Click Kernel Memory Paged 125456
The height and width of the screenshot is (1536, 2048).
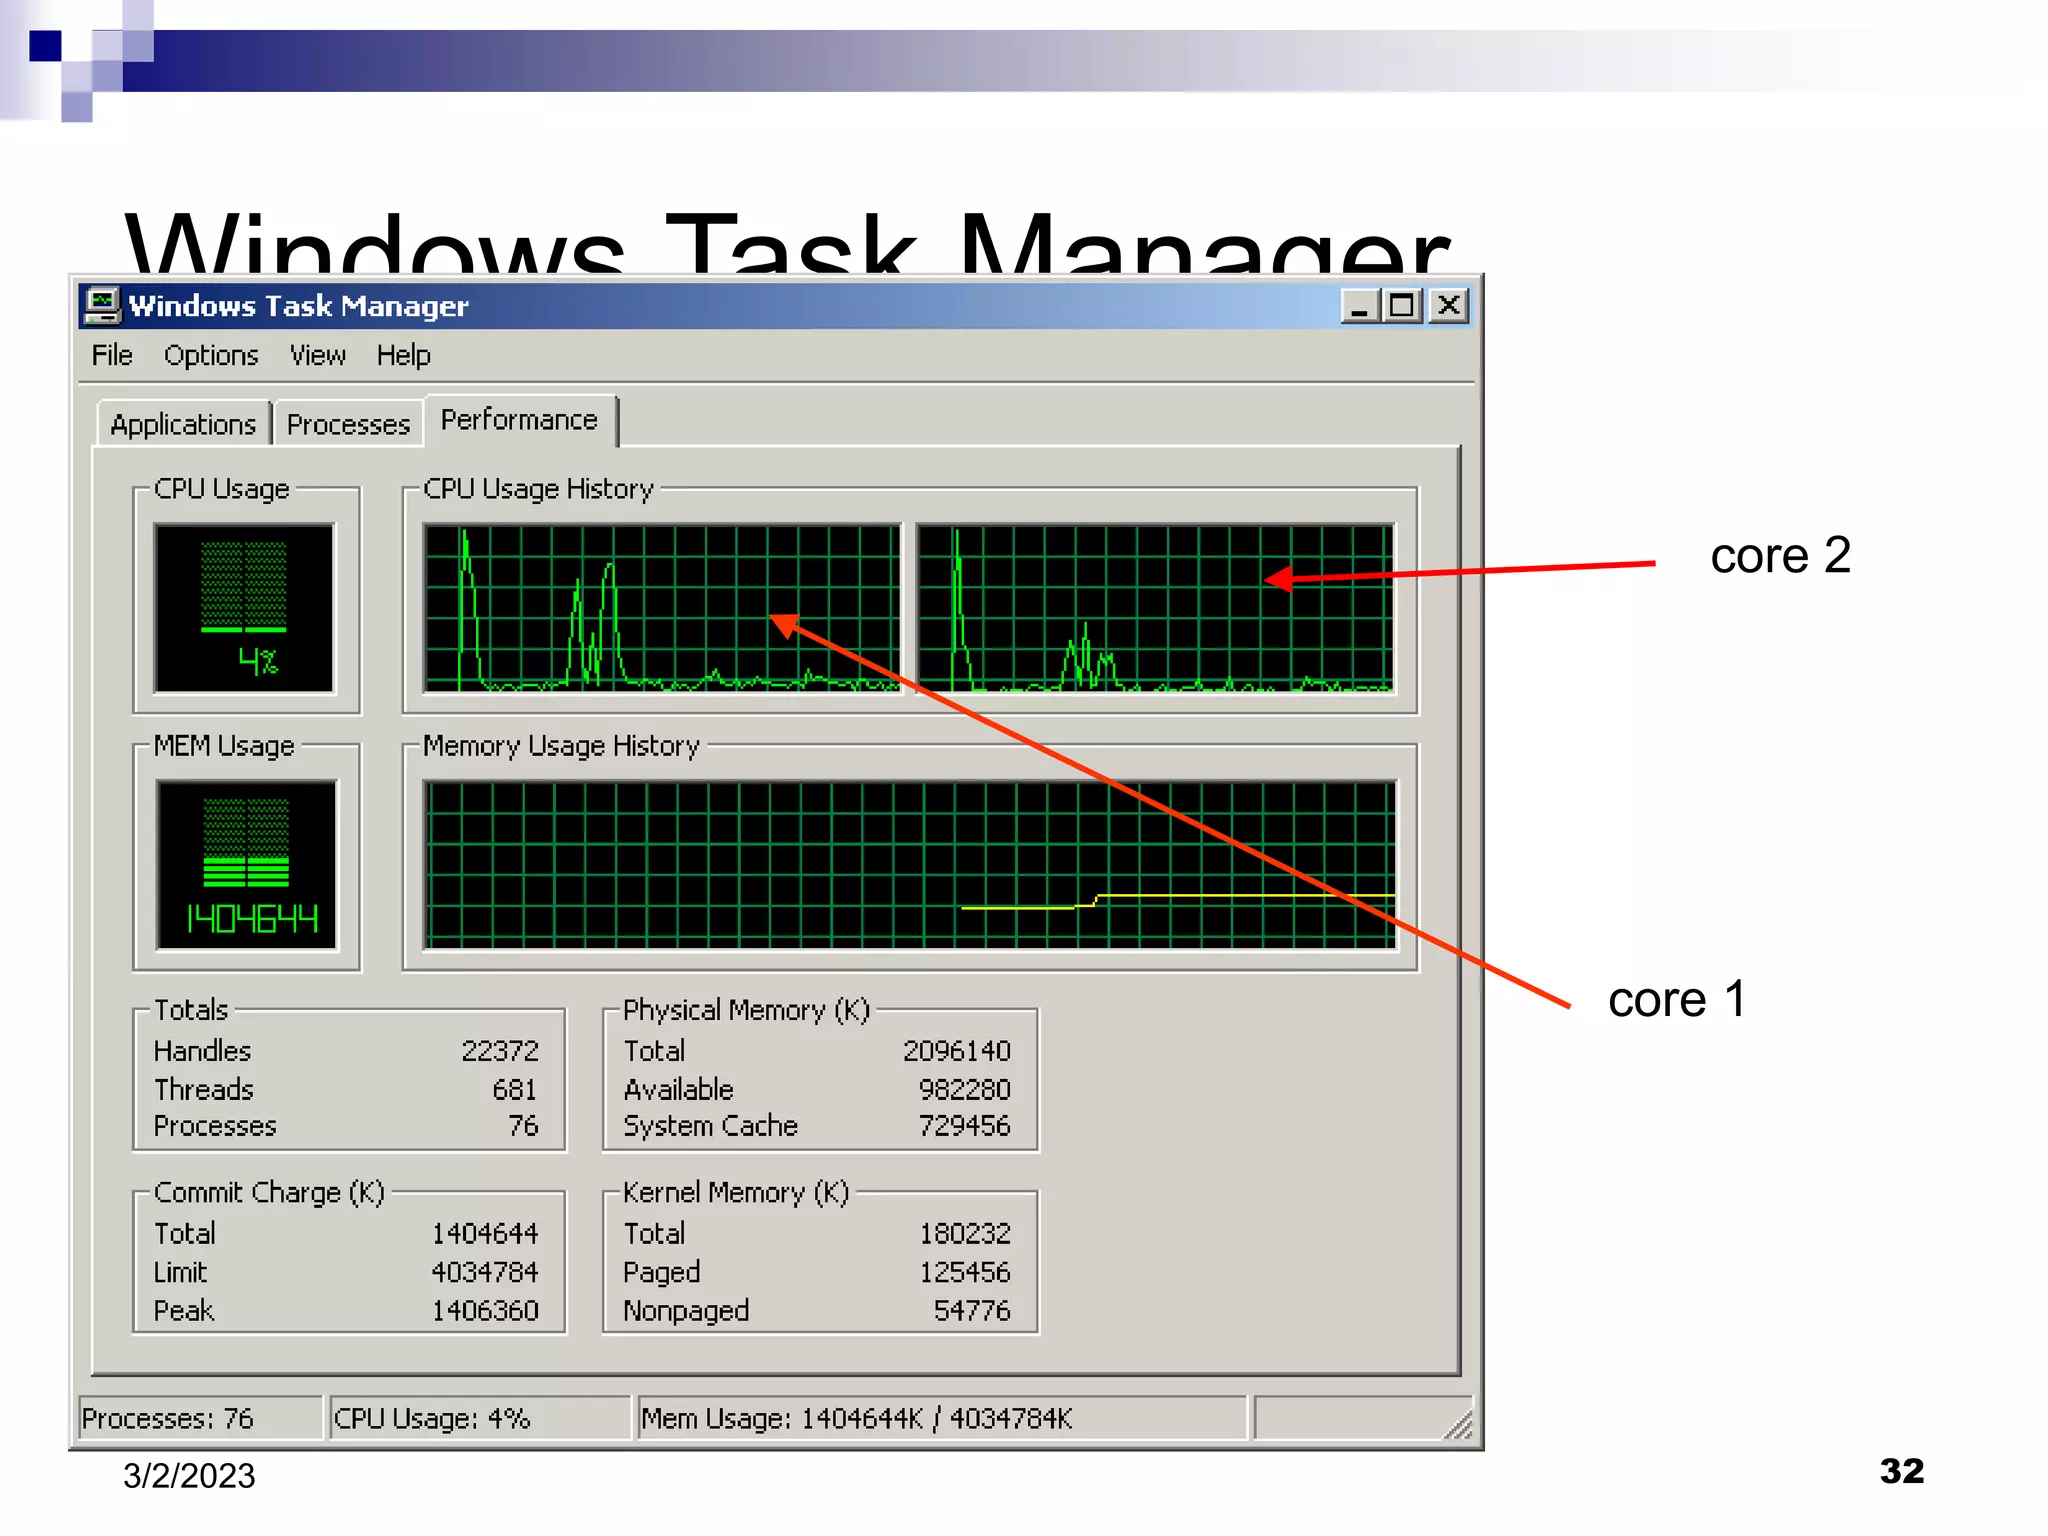tap(965, 1272)
